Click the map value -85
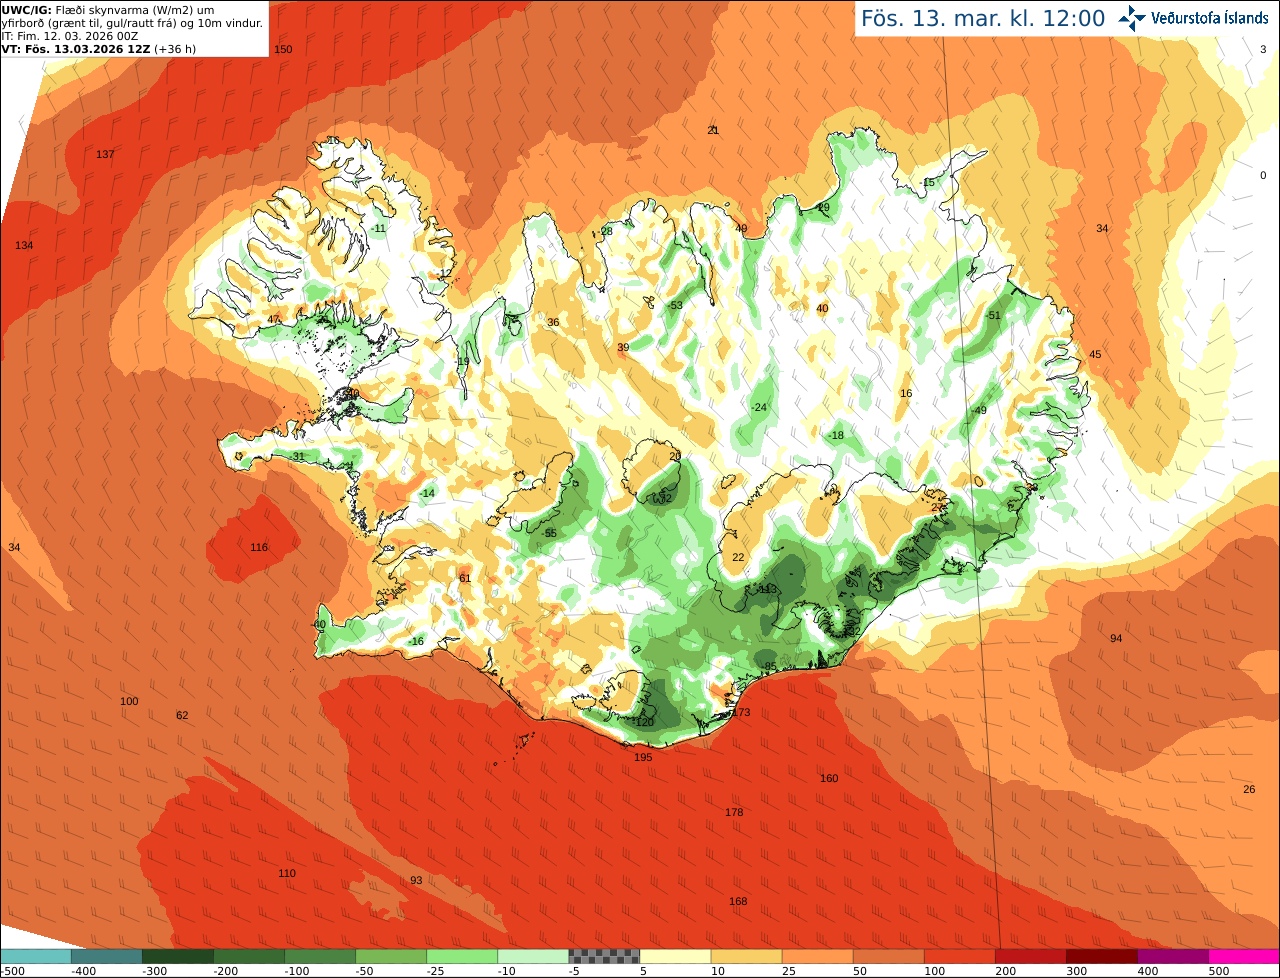The width and height of the screenshot is (1280, 978). 768,666
